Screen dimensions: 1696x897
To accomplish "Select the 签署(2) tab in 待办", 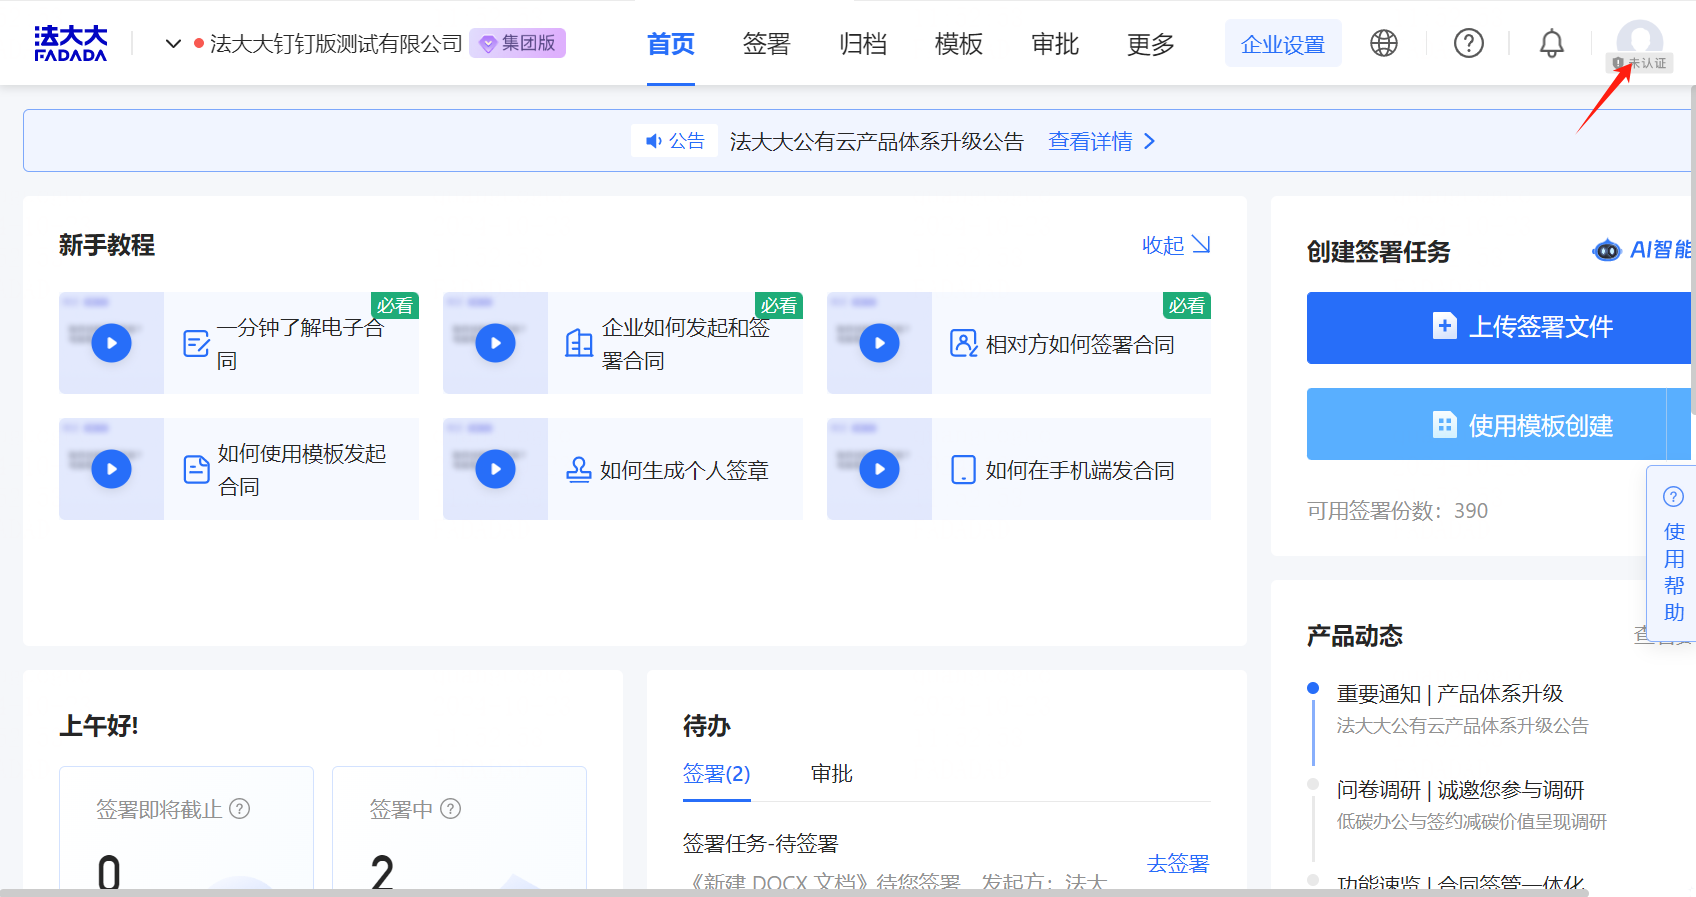I will 716,774.
